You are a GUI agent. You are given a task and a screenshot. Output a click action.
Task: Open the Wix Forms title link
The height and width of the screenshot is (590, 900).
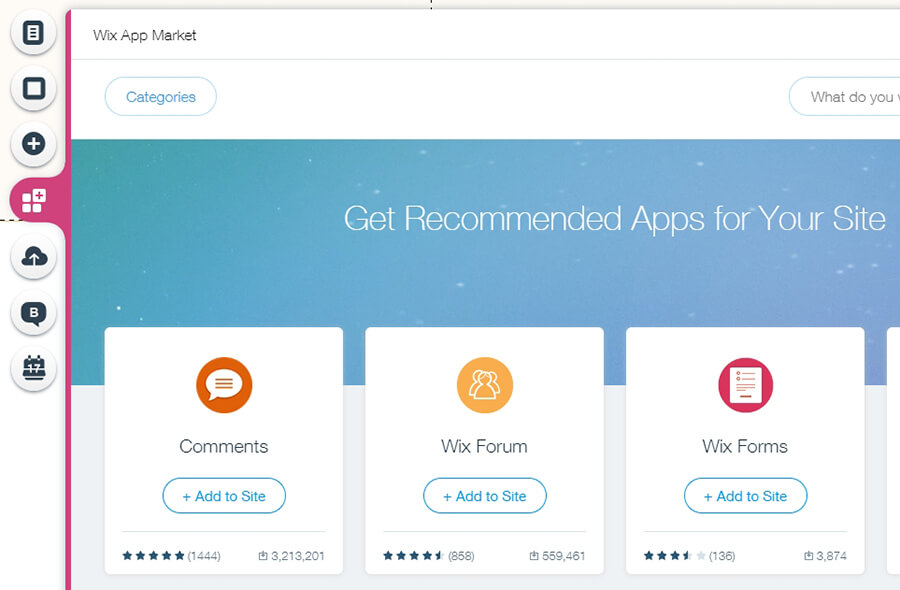pos(745,446)
